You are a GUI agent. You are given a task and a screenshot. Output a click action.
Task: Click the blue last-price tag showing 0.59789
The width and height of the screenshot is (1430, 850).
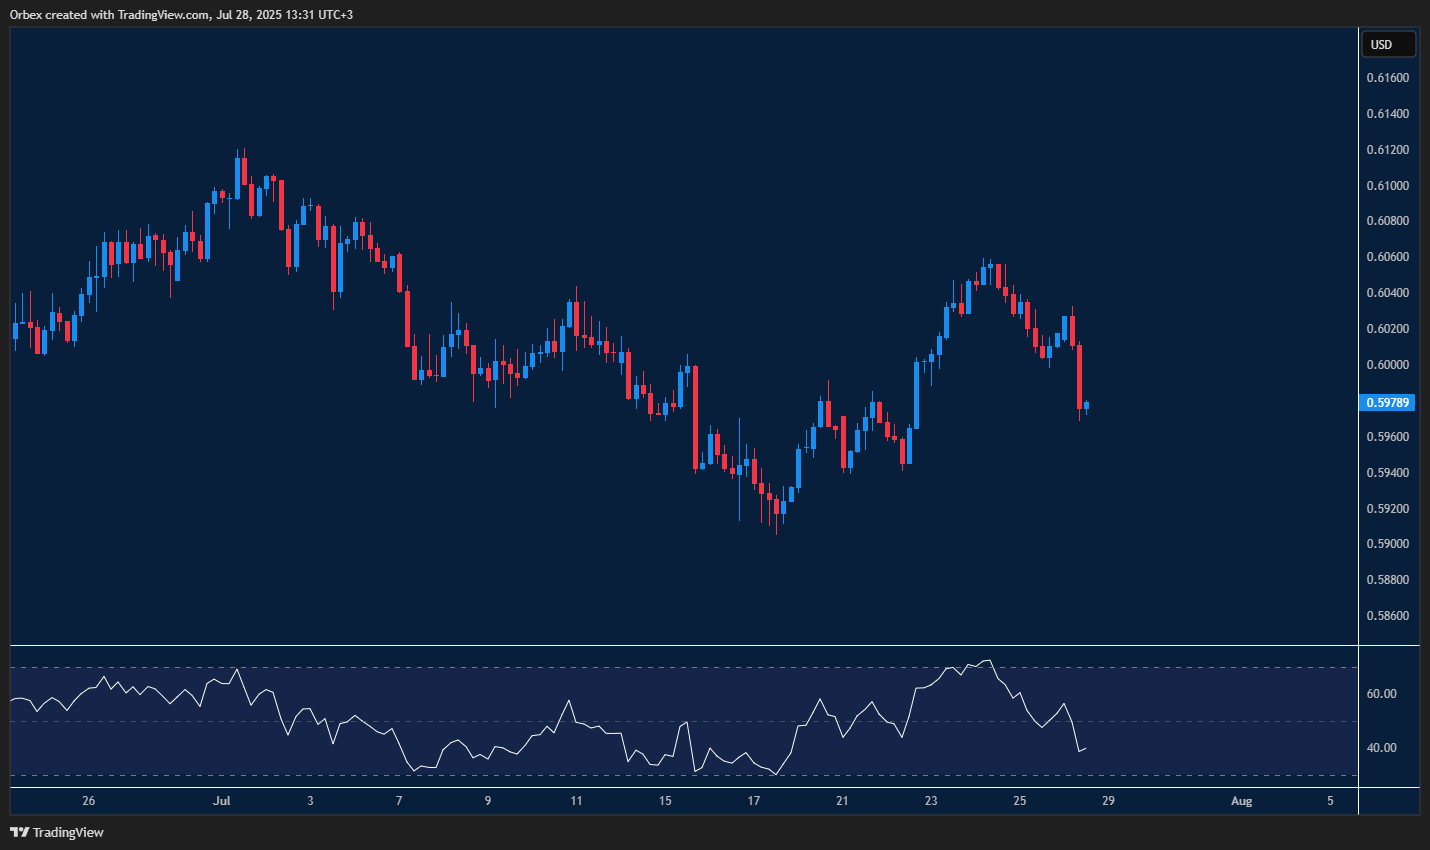pyautogui.click(x=1388, y=402)
